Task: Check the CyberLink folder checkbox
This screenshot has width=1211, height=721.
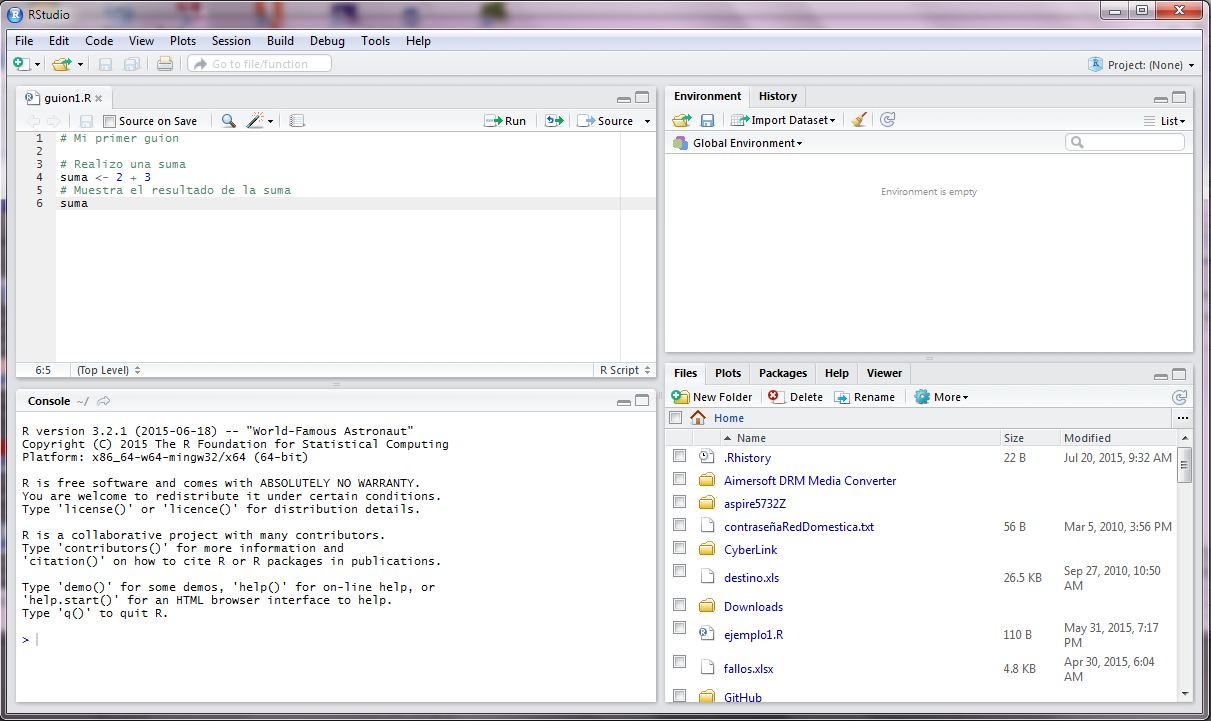Action: coord(679,548)
